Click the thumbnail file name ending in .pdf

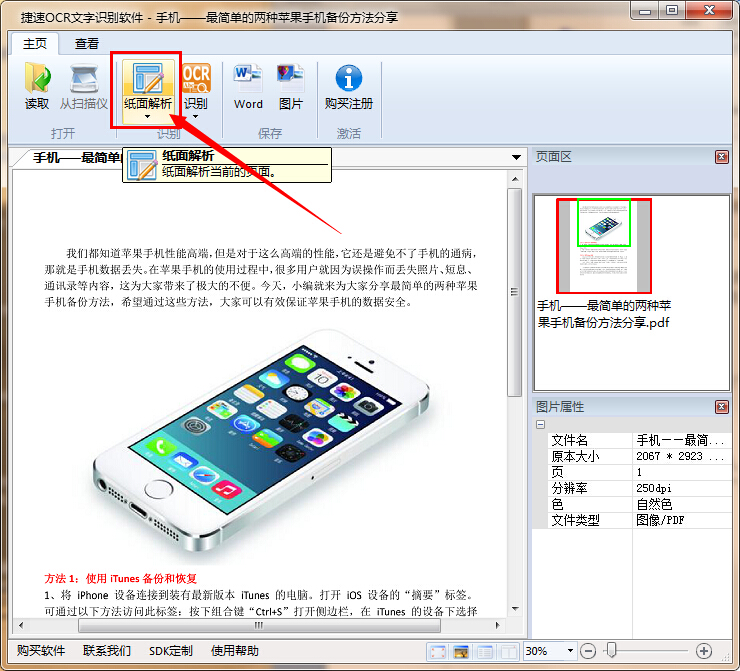(604, 314)
